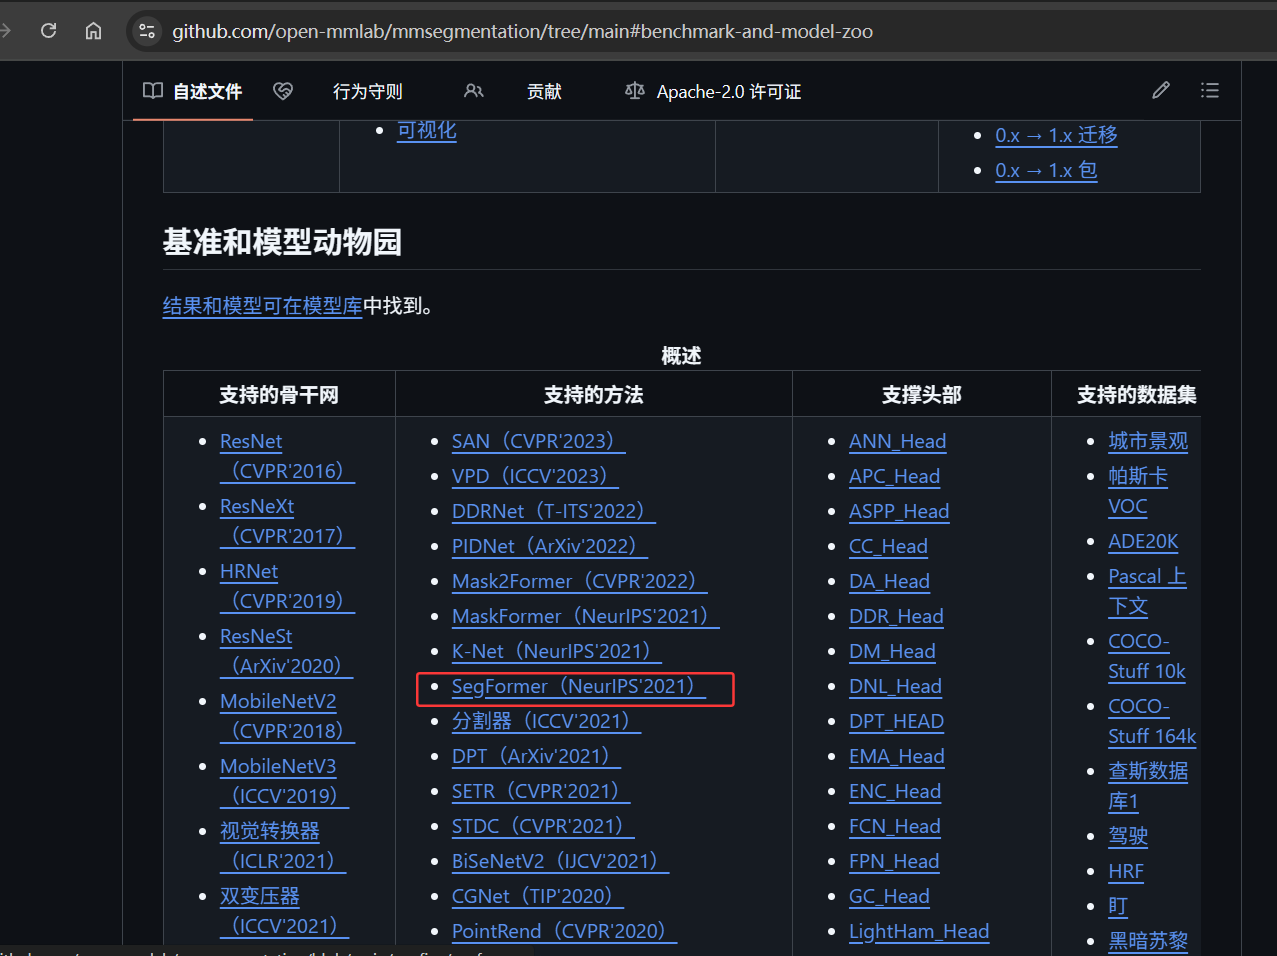Click the scales icon beside Apache-2.0 许可证
This screenshot has height=956, width=1277.
click(x=633, y=90)
